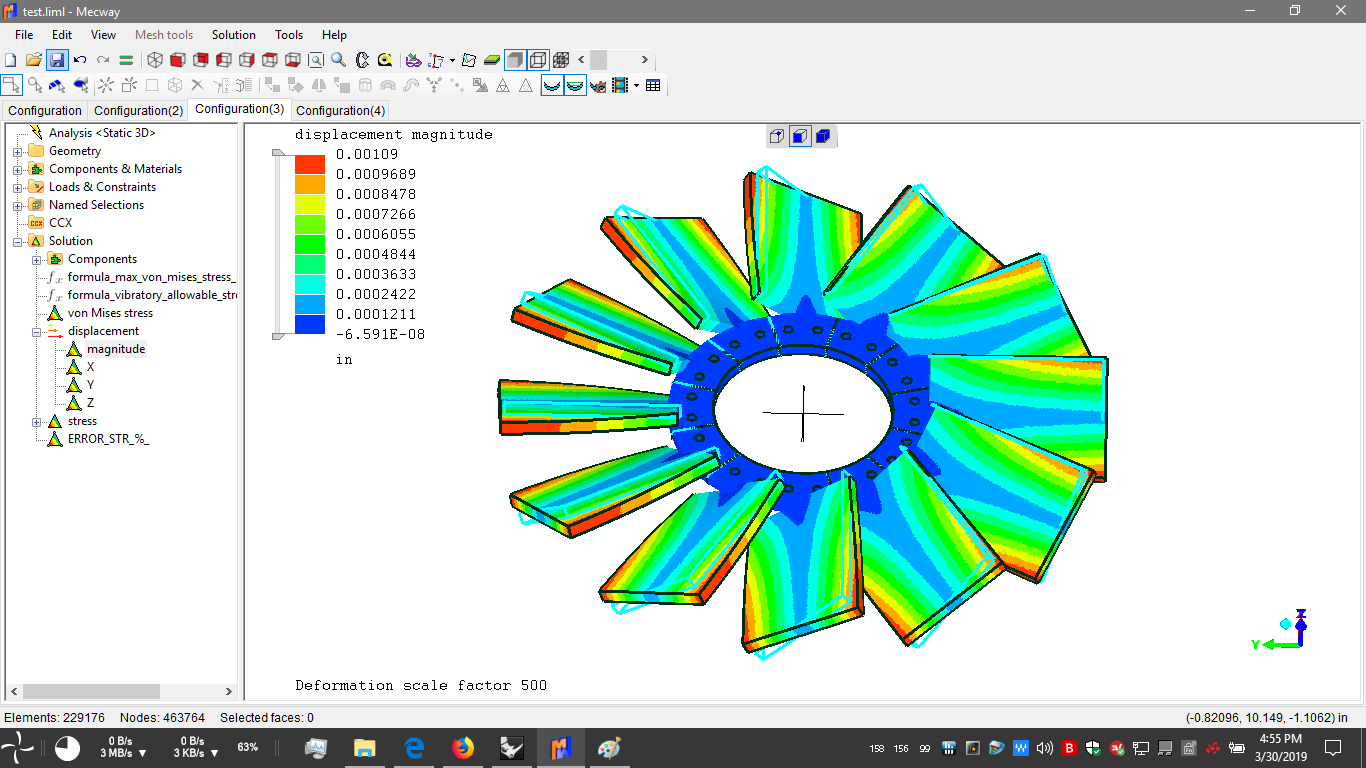The image size is (1366, 768).
Task: Open Firefox from the taskbar
Action: click(x=462, y=747)
